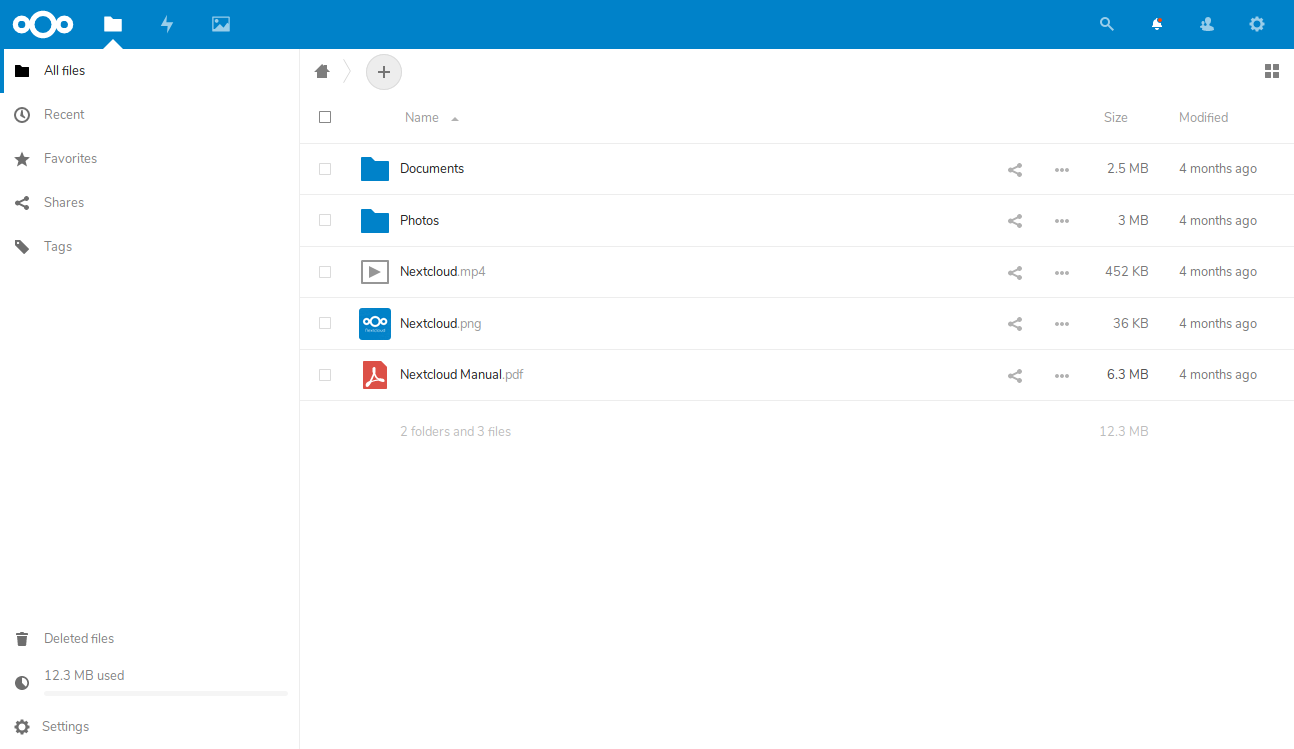Open the Nextcloud.png file name

coord(441,323)
